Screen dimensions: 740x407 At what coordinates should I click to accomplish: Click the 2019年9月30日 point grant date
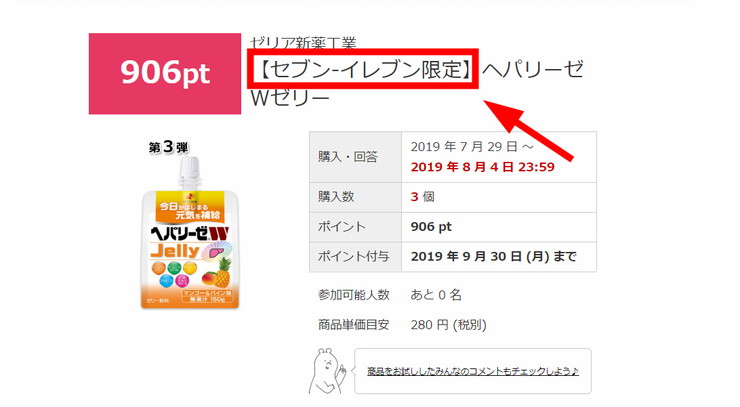[494, 257]
